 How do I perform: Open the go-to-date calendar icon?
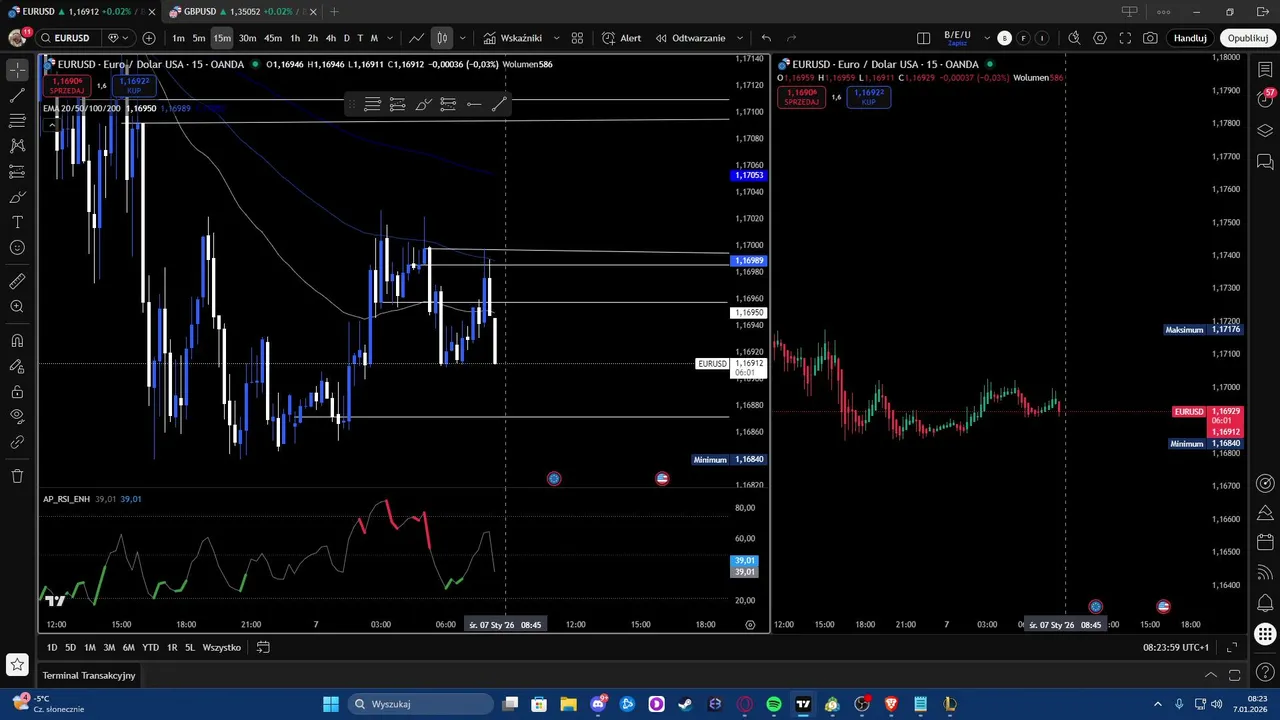point(263,647)
